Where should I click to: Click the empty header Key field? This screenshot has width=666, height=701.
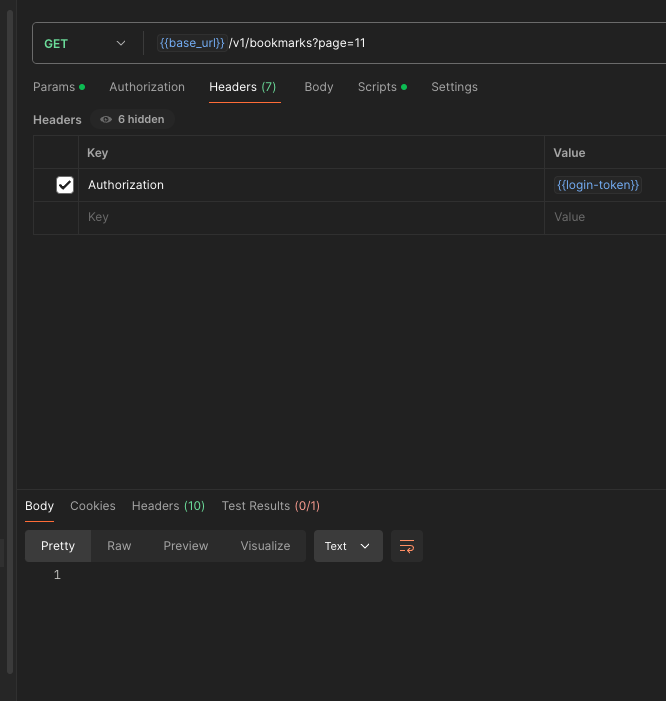[x=311, y=217]
